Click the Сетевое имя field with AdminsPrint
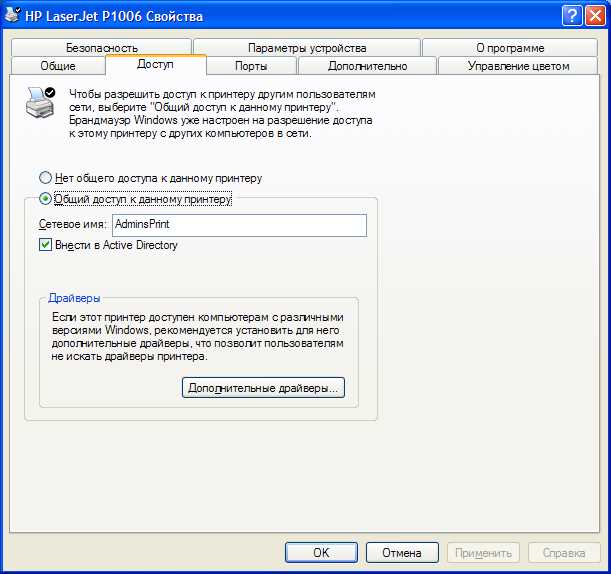611x574 pixels. (239, 225)
